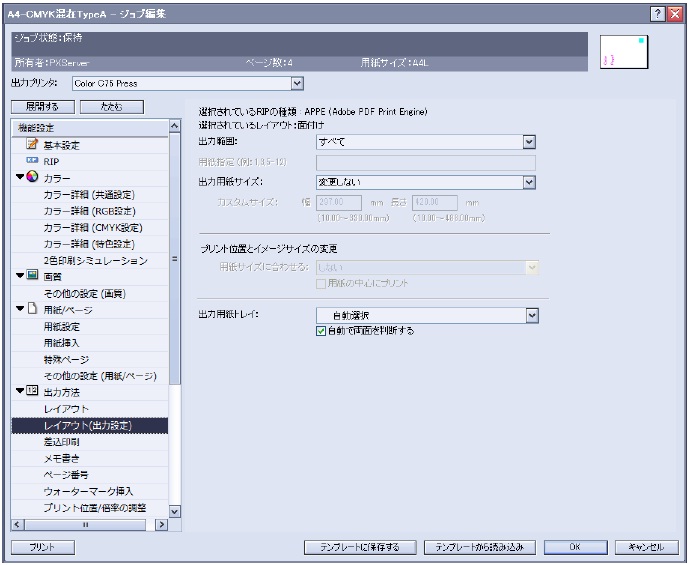Open the 出力プリンタ dropdown showing Color C75 Press
Viewport: 689px width, 565px height.
[297, 84]
